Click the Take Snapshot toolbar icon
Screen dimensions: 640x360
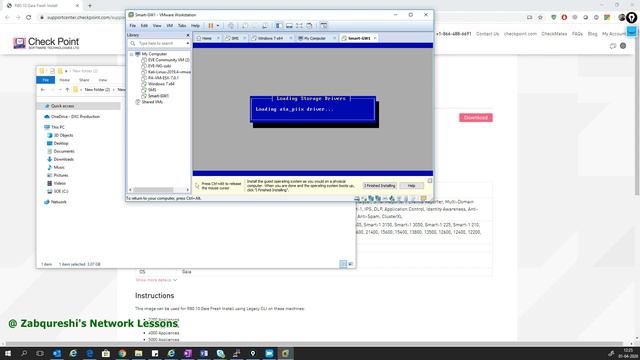244,26
